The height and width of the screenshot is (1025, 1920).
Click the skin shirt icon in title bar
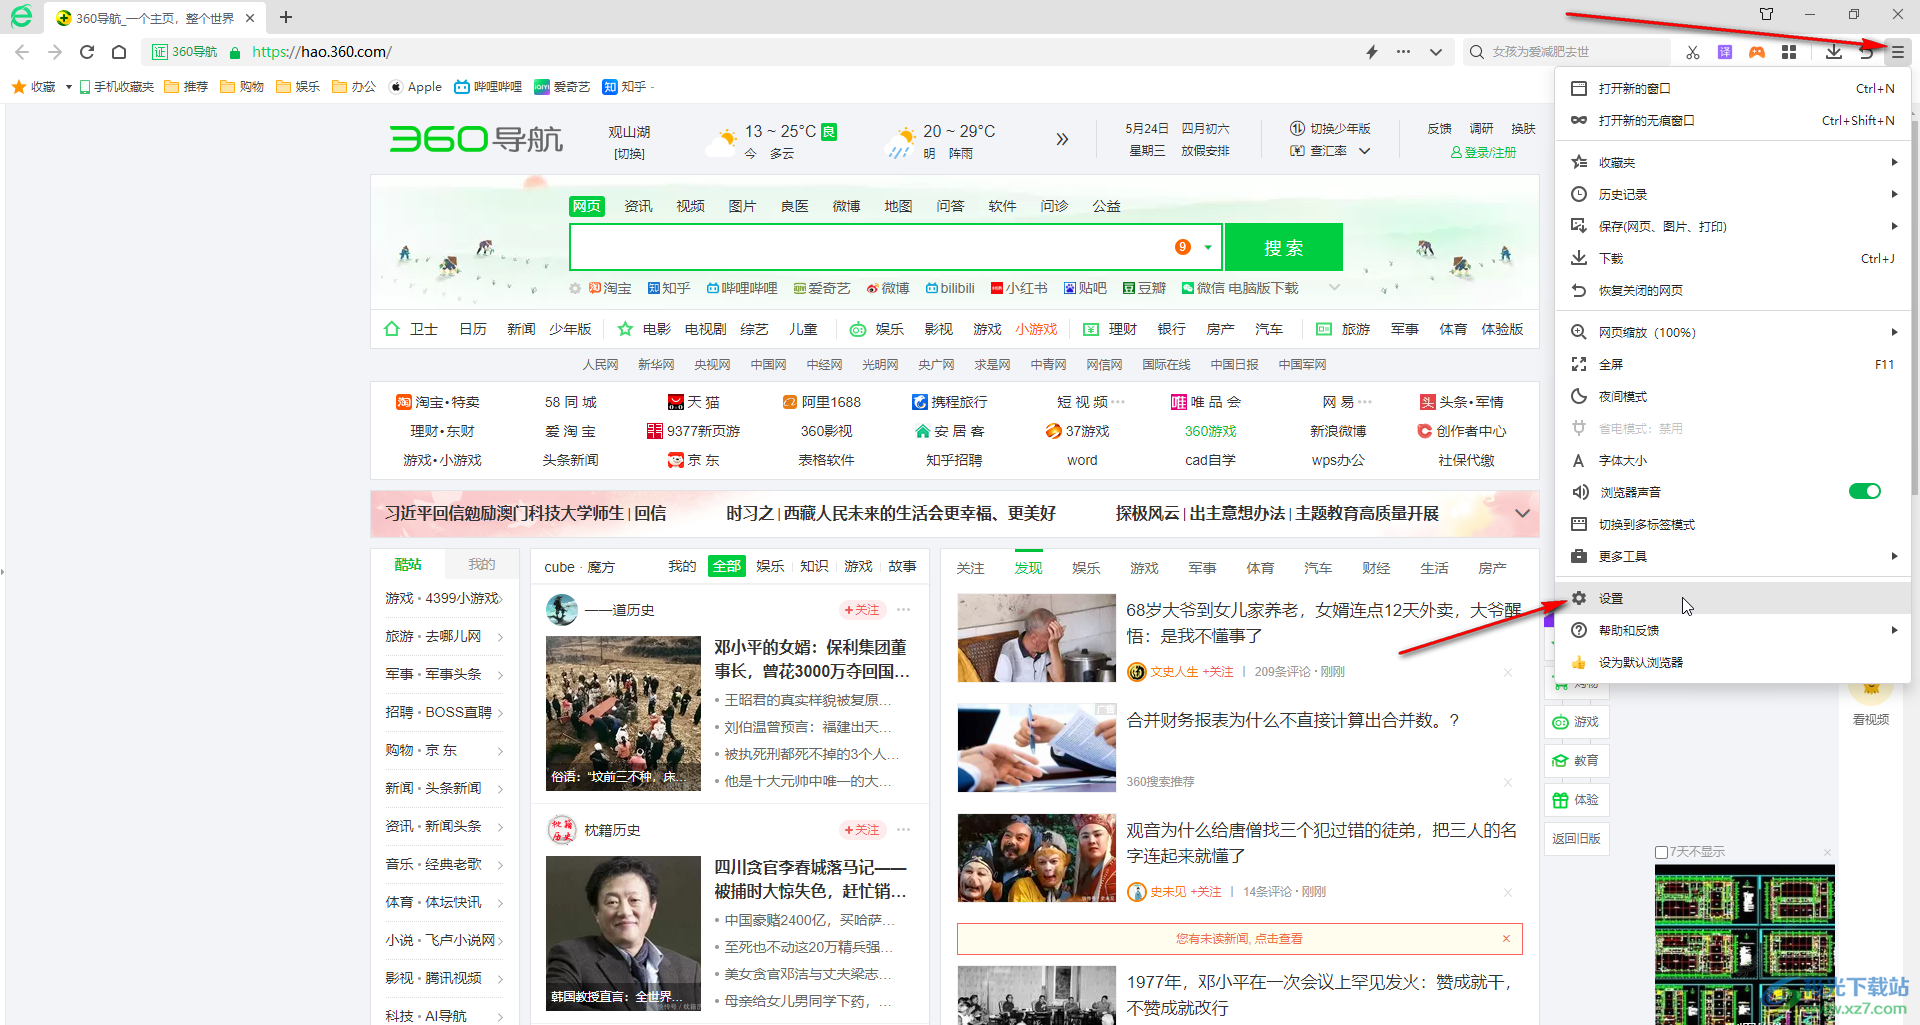1766,14
